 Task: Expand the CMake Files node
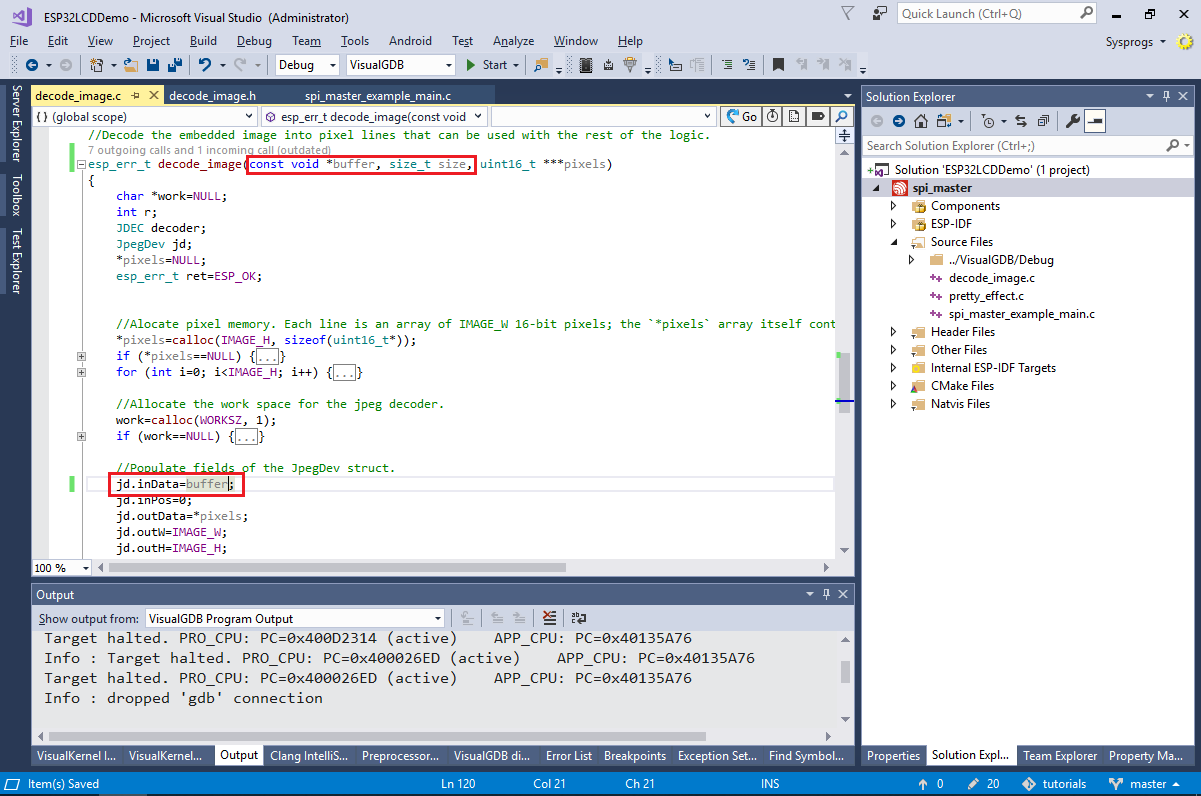pyautogui.click(x=895, y=386)
